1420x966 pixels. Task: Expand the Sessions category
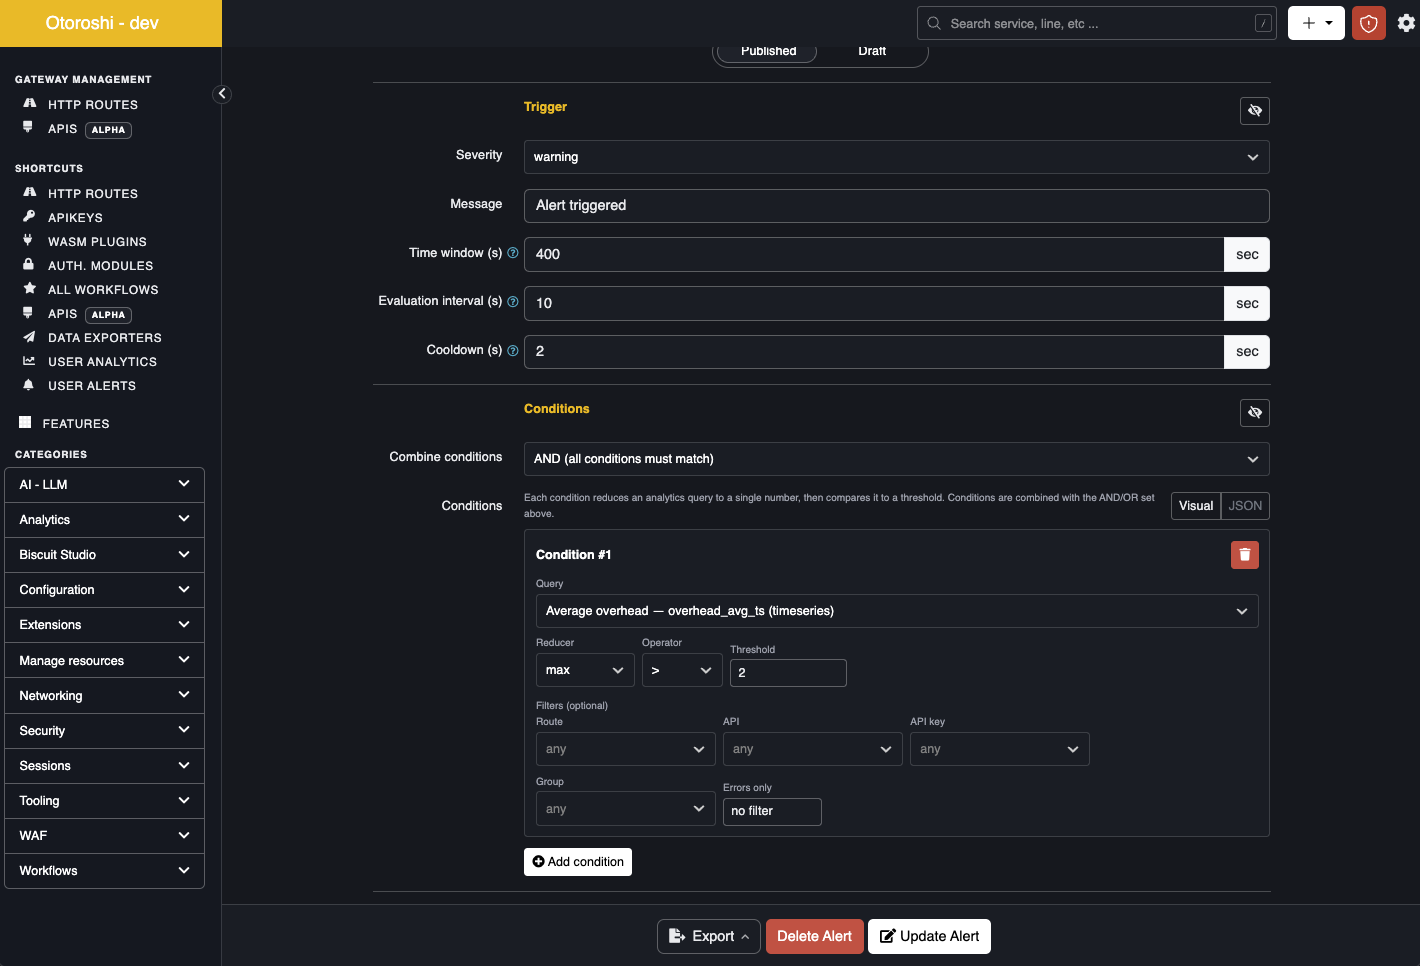[x=105, y=766]
